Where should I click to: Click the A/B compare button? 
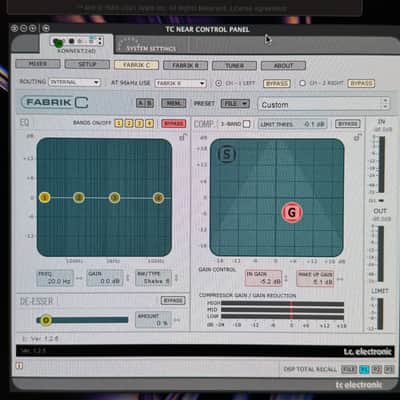point(145,103)
